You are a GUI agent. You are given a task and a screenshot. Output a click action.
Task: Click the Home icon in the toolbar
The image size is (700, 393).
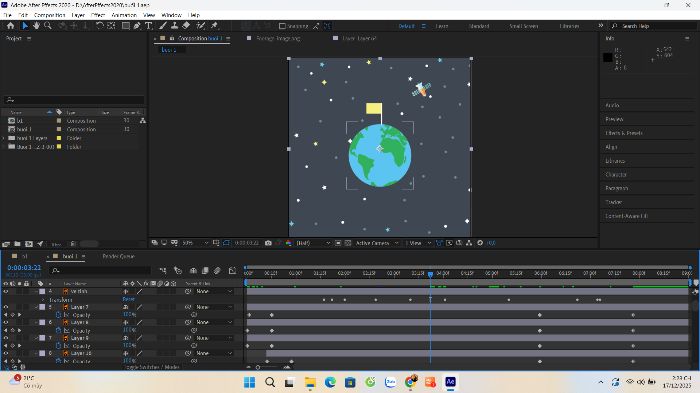10,26
